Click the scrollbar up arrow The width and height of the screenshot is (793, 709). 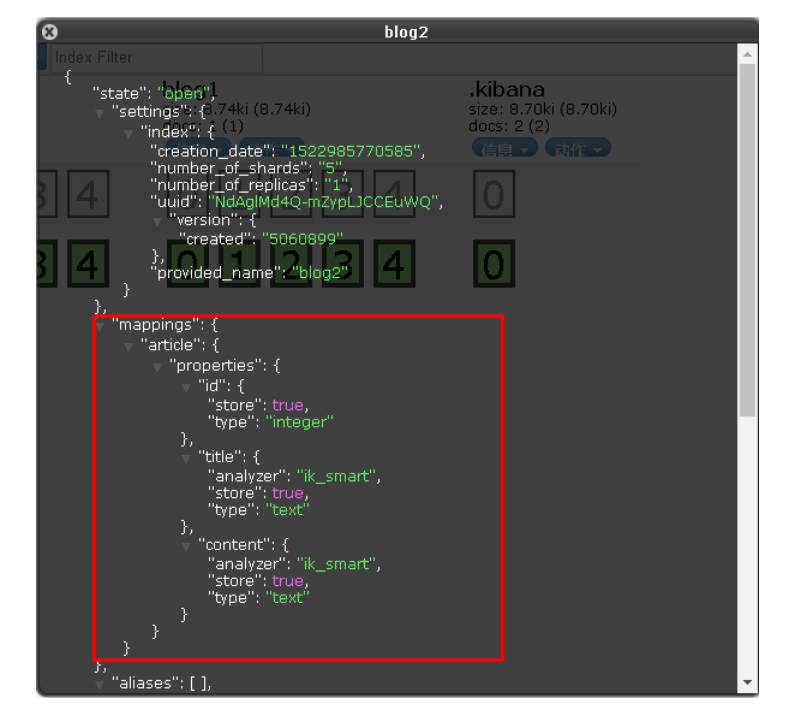click(747, 54)
